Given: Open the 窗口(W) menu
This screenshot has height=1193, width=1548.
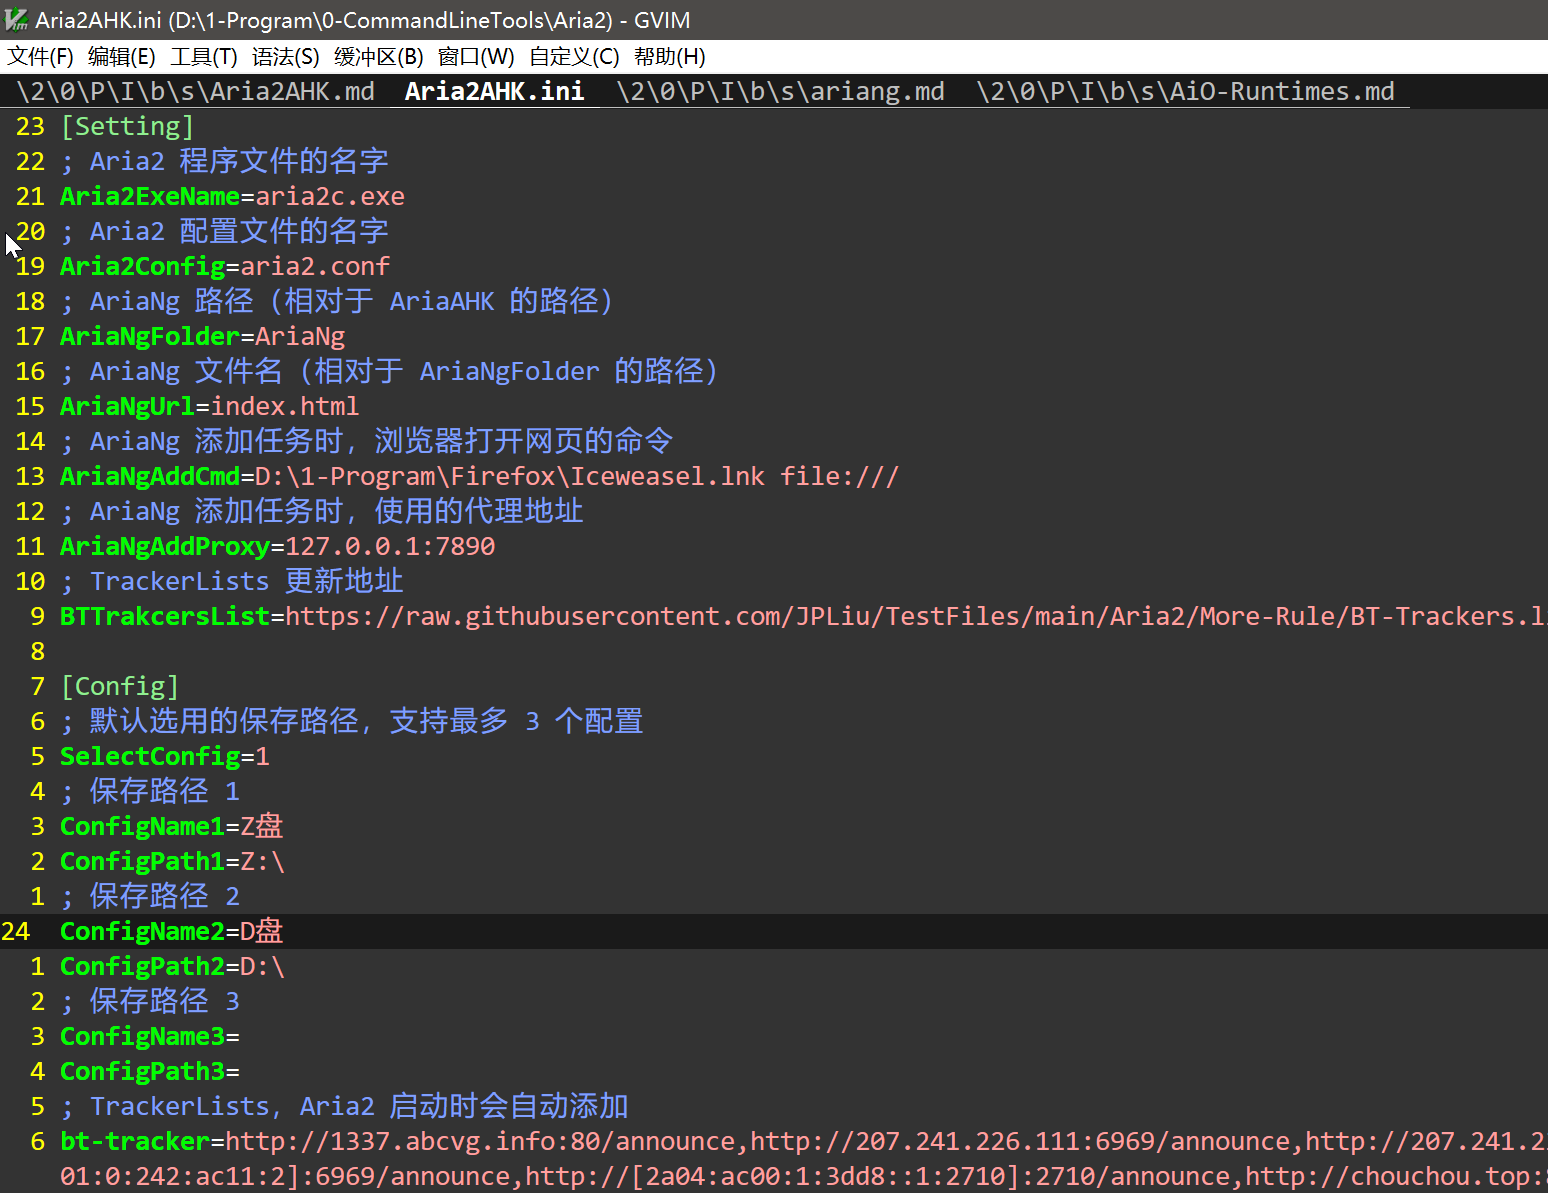Looking at the screenshot, I should pos(476,57).
